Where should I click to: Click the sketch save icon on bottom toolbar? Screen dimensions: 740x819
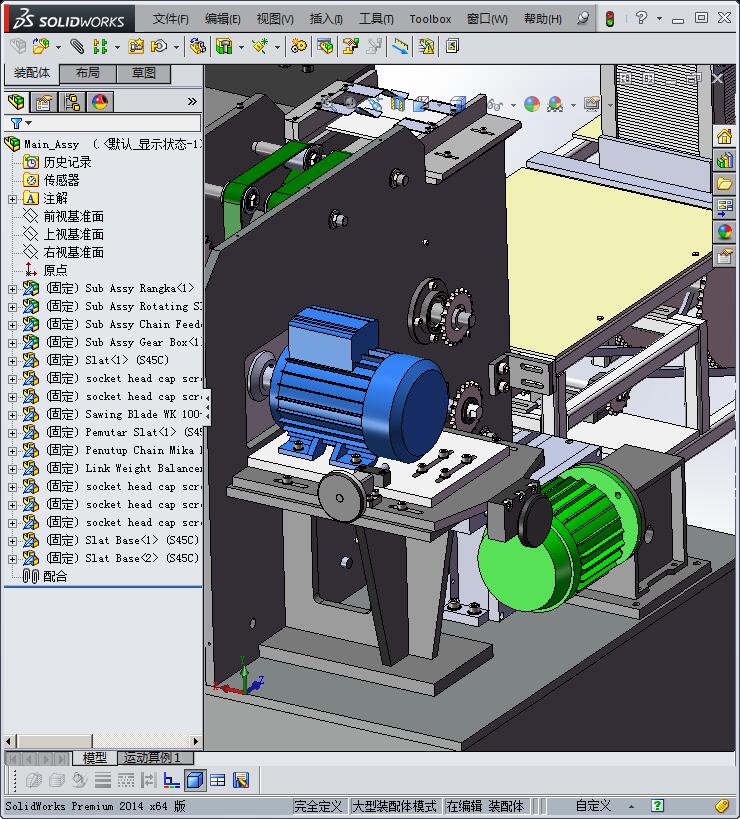coord(241,780)
